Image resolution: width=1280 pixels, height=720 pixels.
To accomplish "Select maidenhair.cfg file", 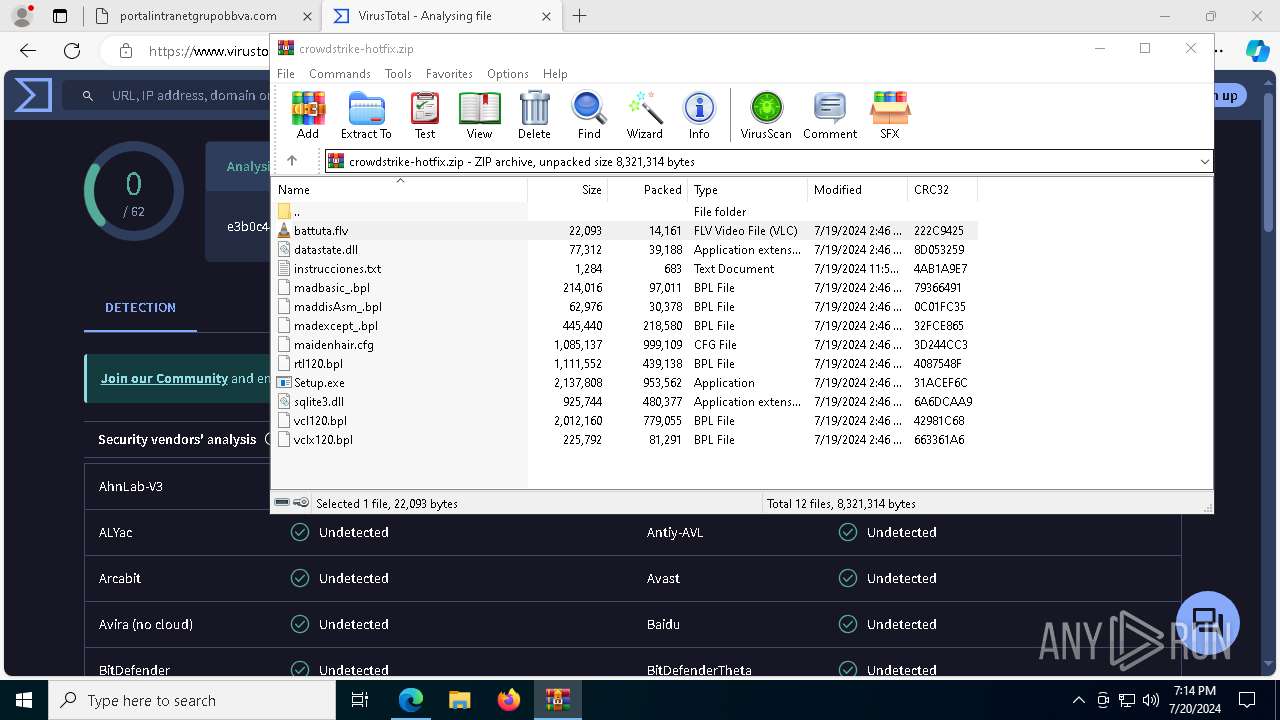I will tap(625, 345).
